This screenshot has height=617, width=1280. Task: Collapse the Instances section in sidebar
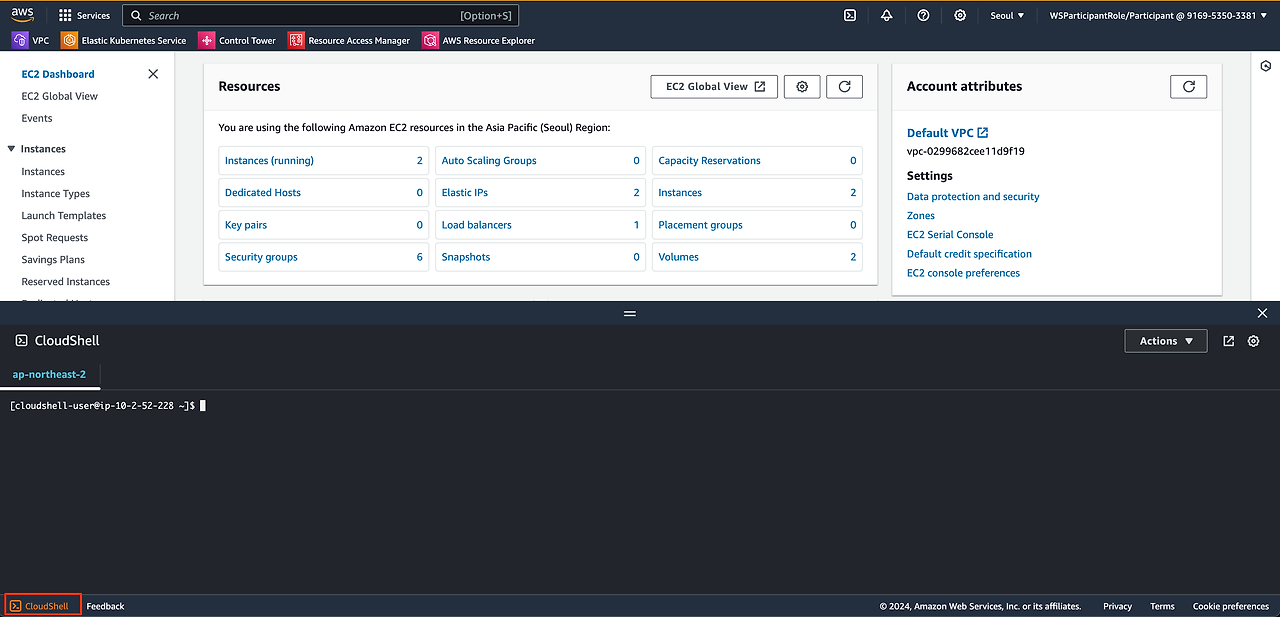coord(12,149)
